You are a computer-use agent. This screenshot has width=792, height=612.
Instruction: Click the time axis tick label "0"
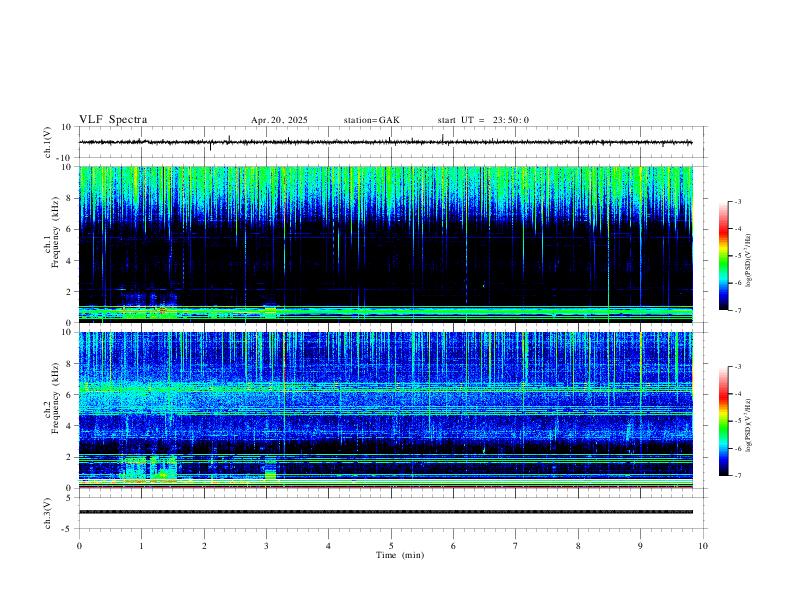tap(79, 546)
